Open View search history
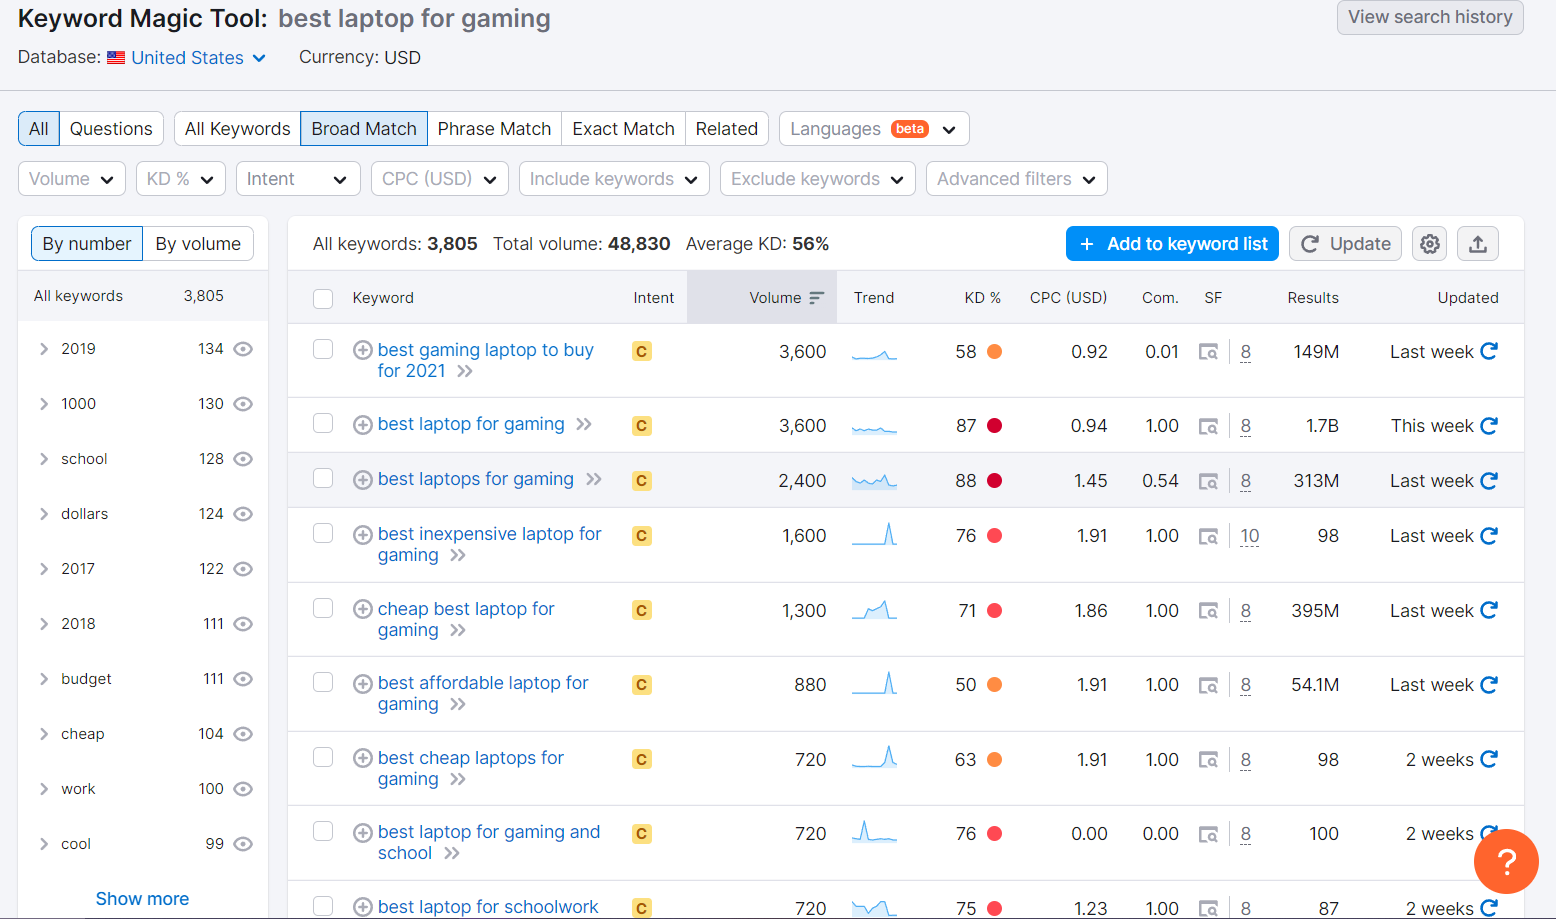This screenshot has height=919, width=1556. [x=1430, y=17]
